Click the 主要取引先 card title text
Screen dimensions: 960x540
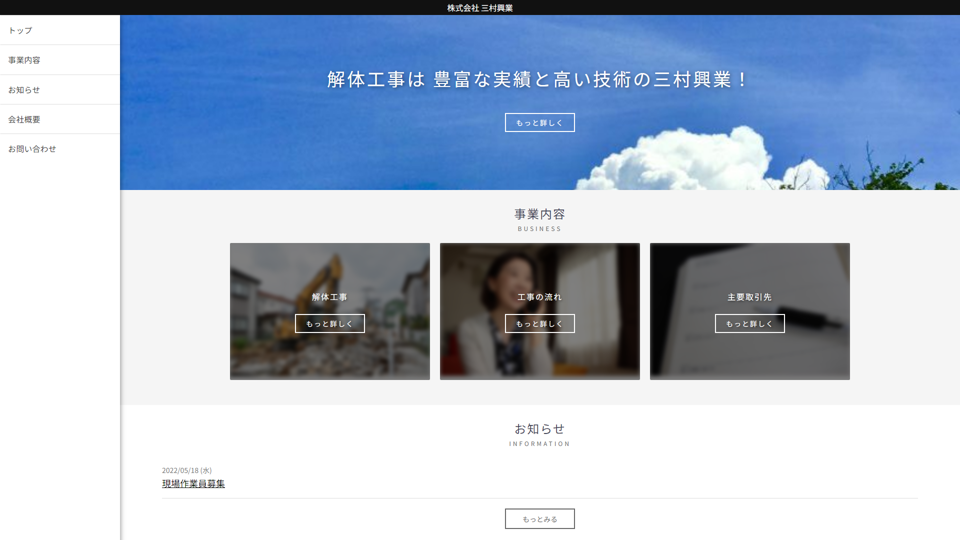750,297
